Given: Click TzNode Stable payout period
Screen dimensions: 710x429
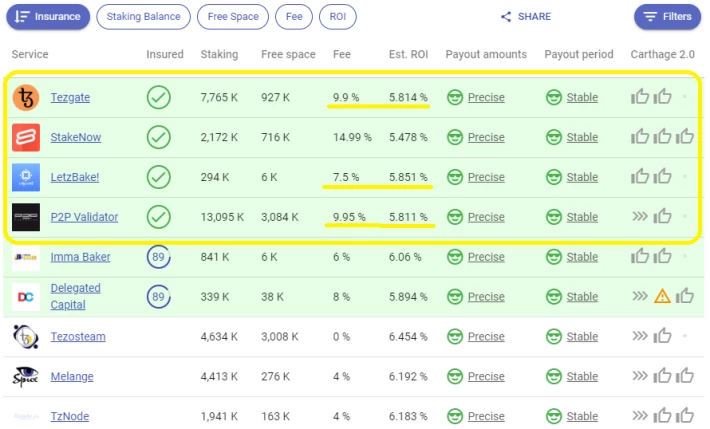Looking at the screenshot, I should tap(582, 416).
